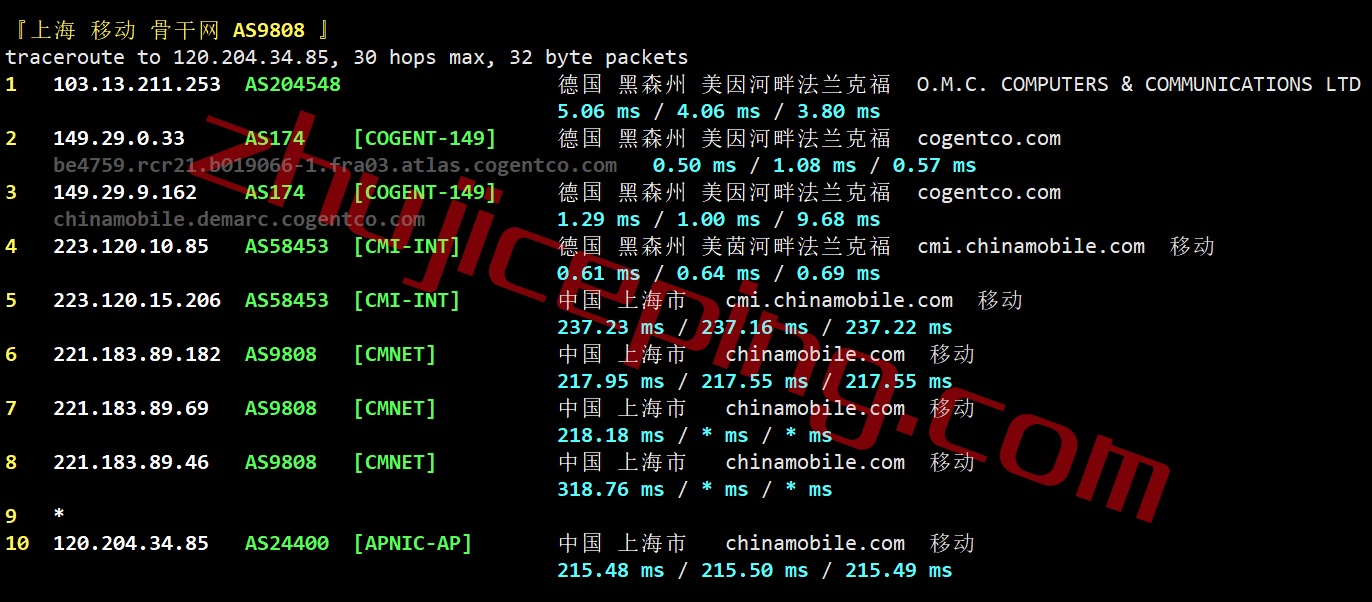Screen dimensions: 1372x602
Task: Click hostname be4759.rcr21.b019066-1.fra03.atlas.cogentco.com
Action: 335,165
